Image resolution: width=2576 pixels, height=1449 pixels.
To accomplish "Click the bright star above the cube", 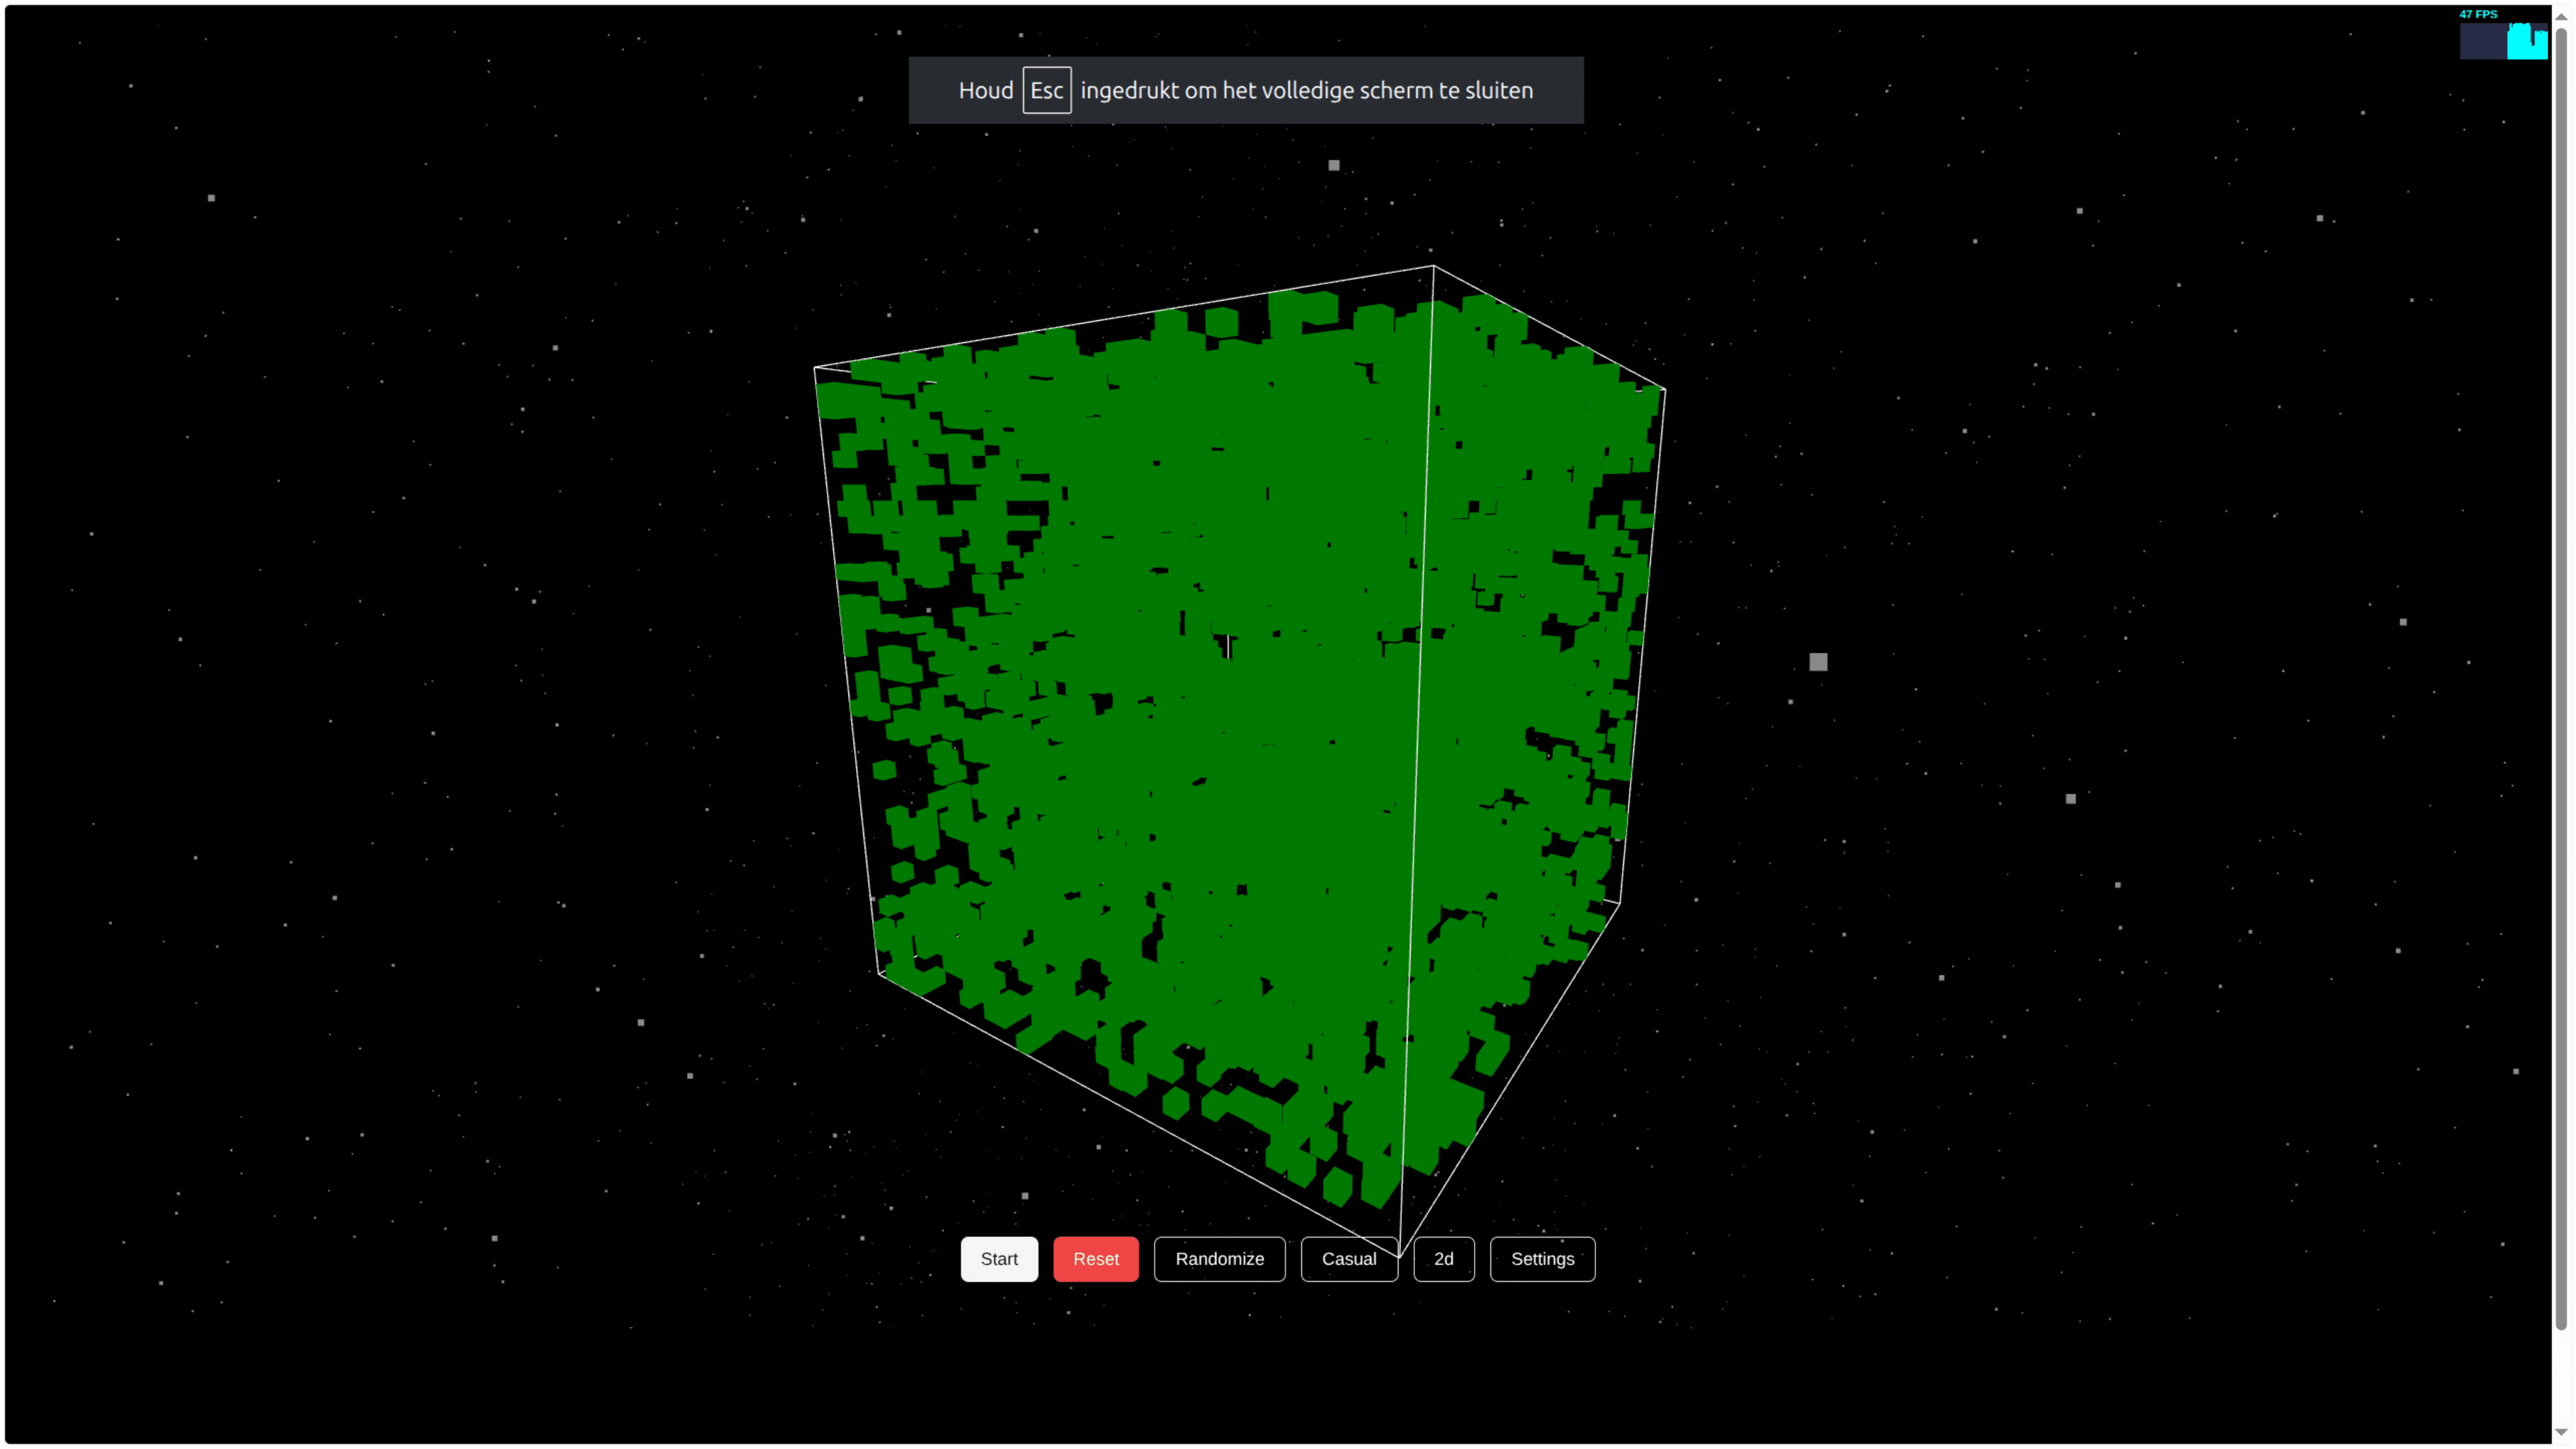I will click(x=1333, y=165).
